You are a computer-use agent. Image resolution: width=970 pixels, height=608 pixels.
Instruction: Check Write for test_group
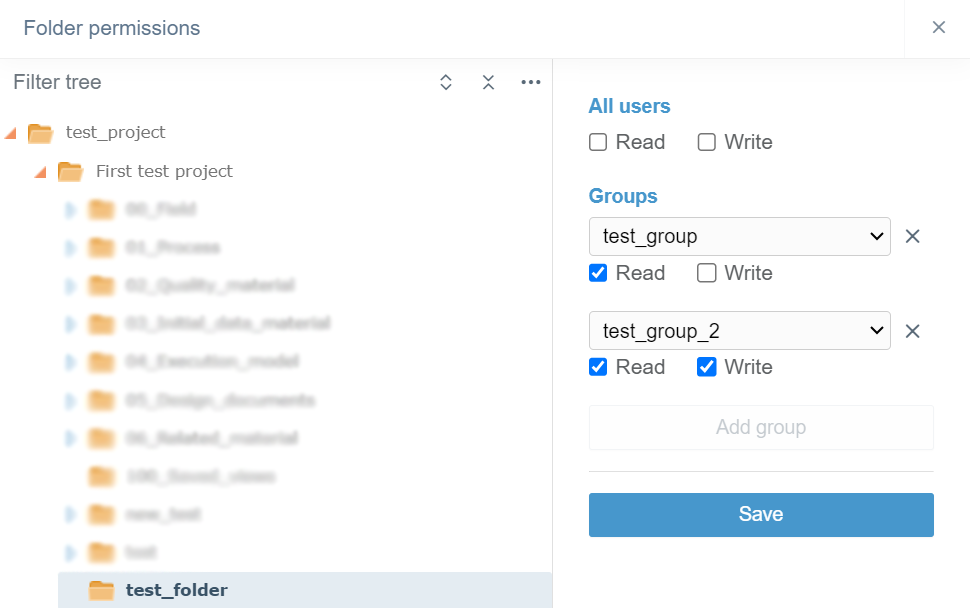[x=707, y=273]
